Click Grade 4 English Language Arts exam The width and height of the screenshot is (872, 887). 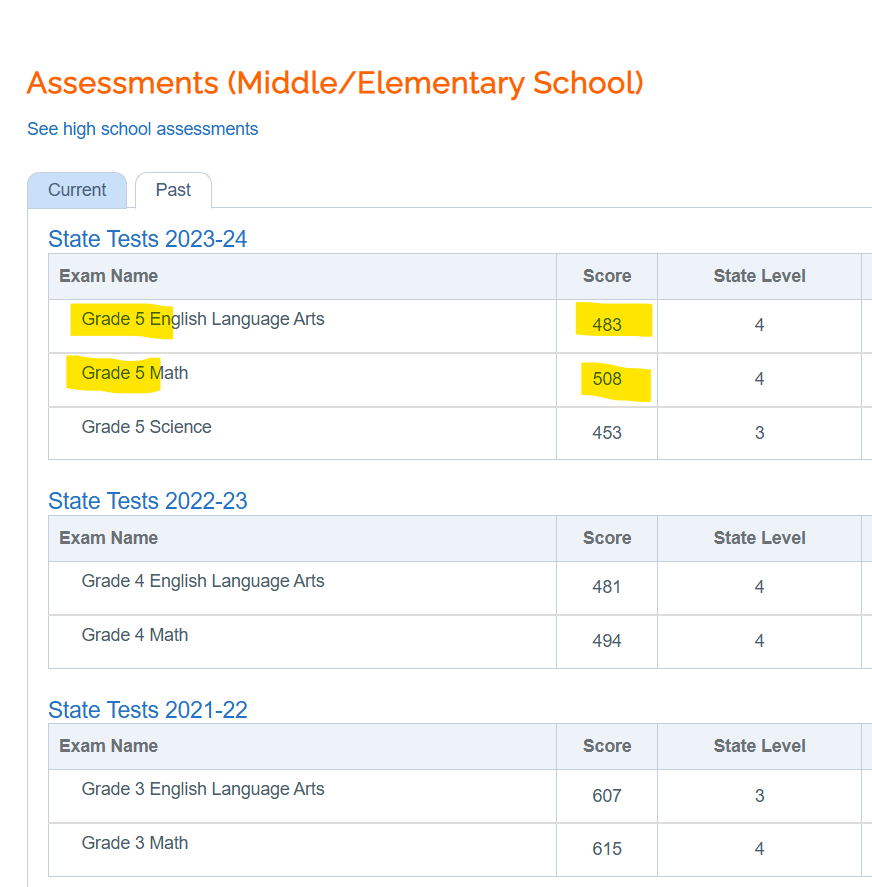[x=203, y=582]
